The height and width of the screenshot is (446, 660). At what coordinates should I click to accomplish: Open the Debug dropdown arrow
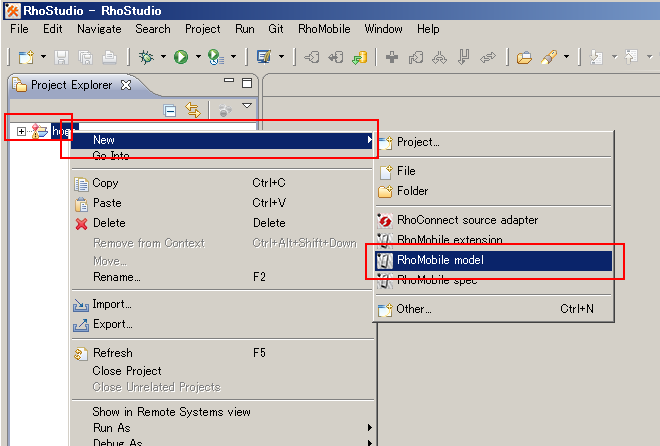tap(163, 56)
